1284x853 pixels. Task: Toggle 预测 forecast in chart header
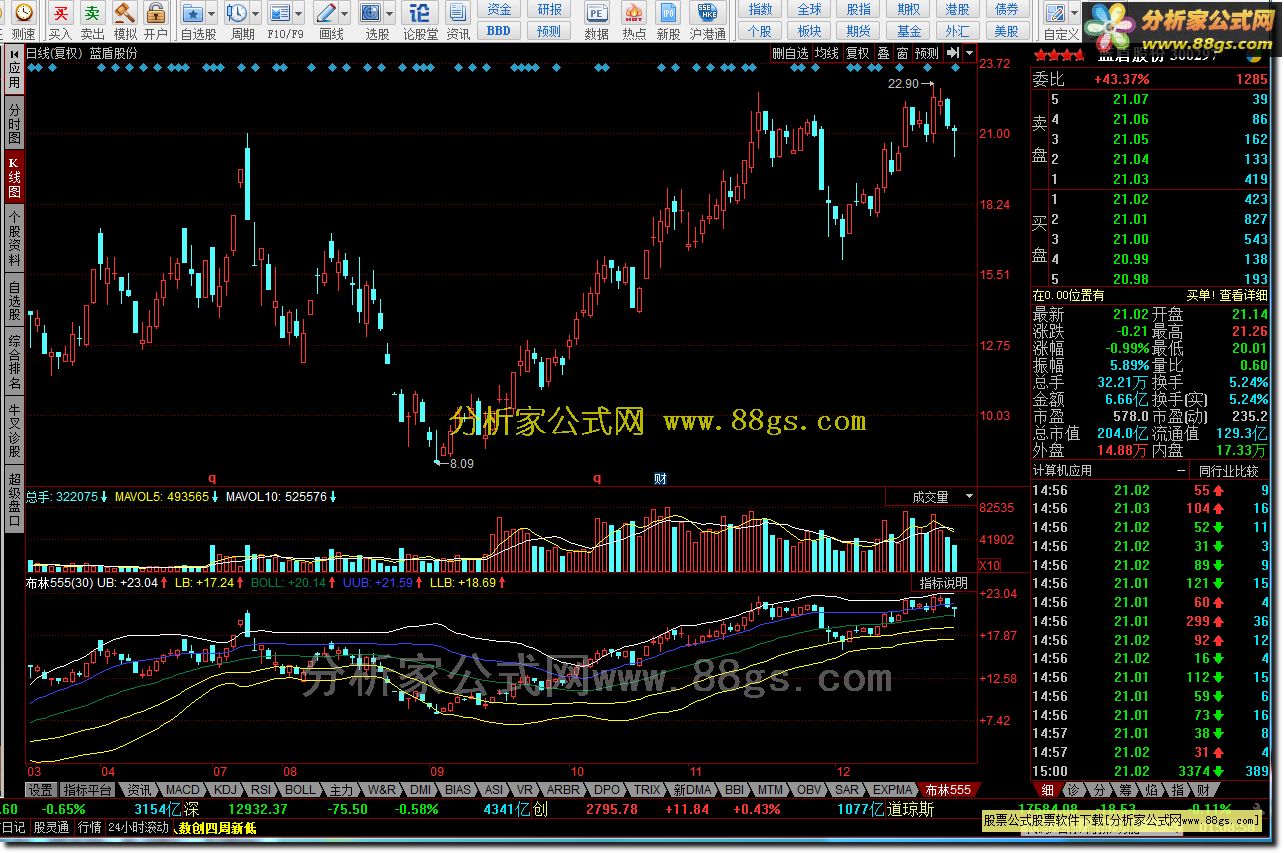tap(927, 53)
